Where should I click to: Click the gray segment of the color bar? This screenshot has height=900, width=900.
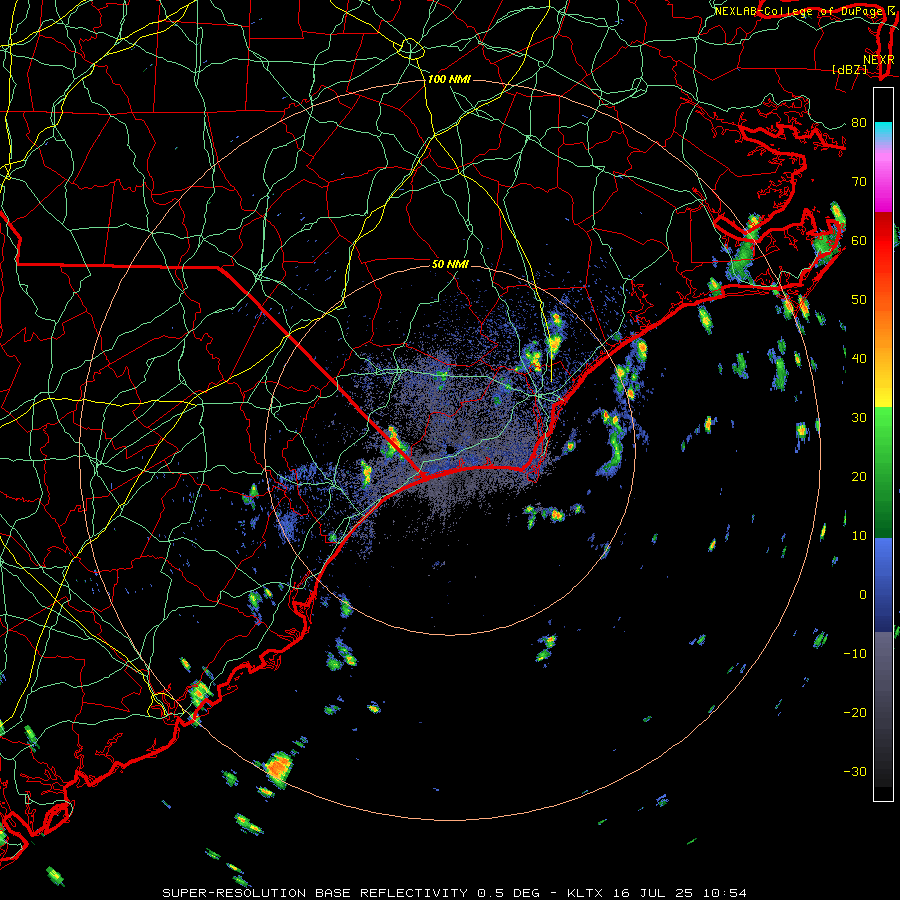click(x=883, y=709)
